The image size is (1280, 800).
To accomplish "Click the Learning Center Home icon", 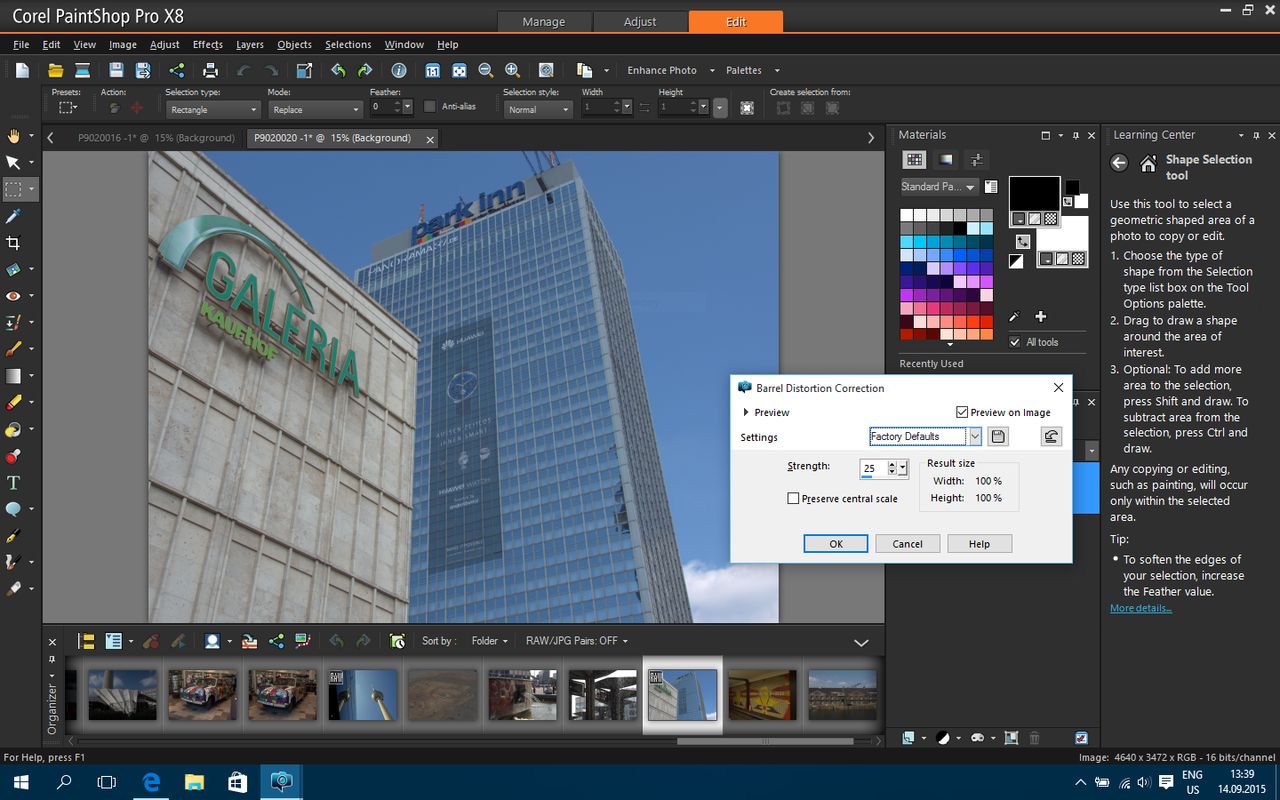I will (1148, 164).
